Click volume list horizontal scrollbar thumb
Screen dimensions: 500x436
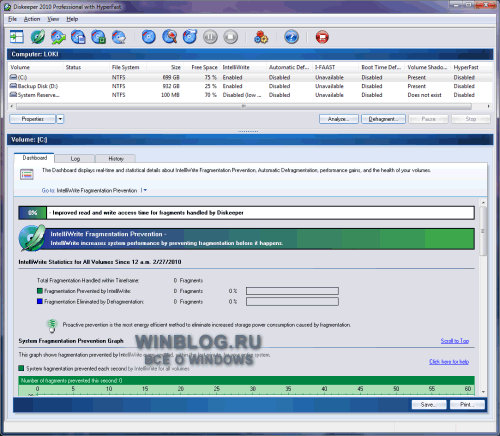click(x=244, y=106)
